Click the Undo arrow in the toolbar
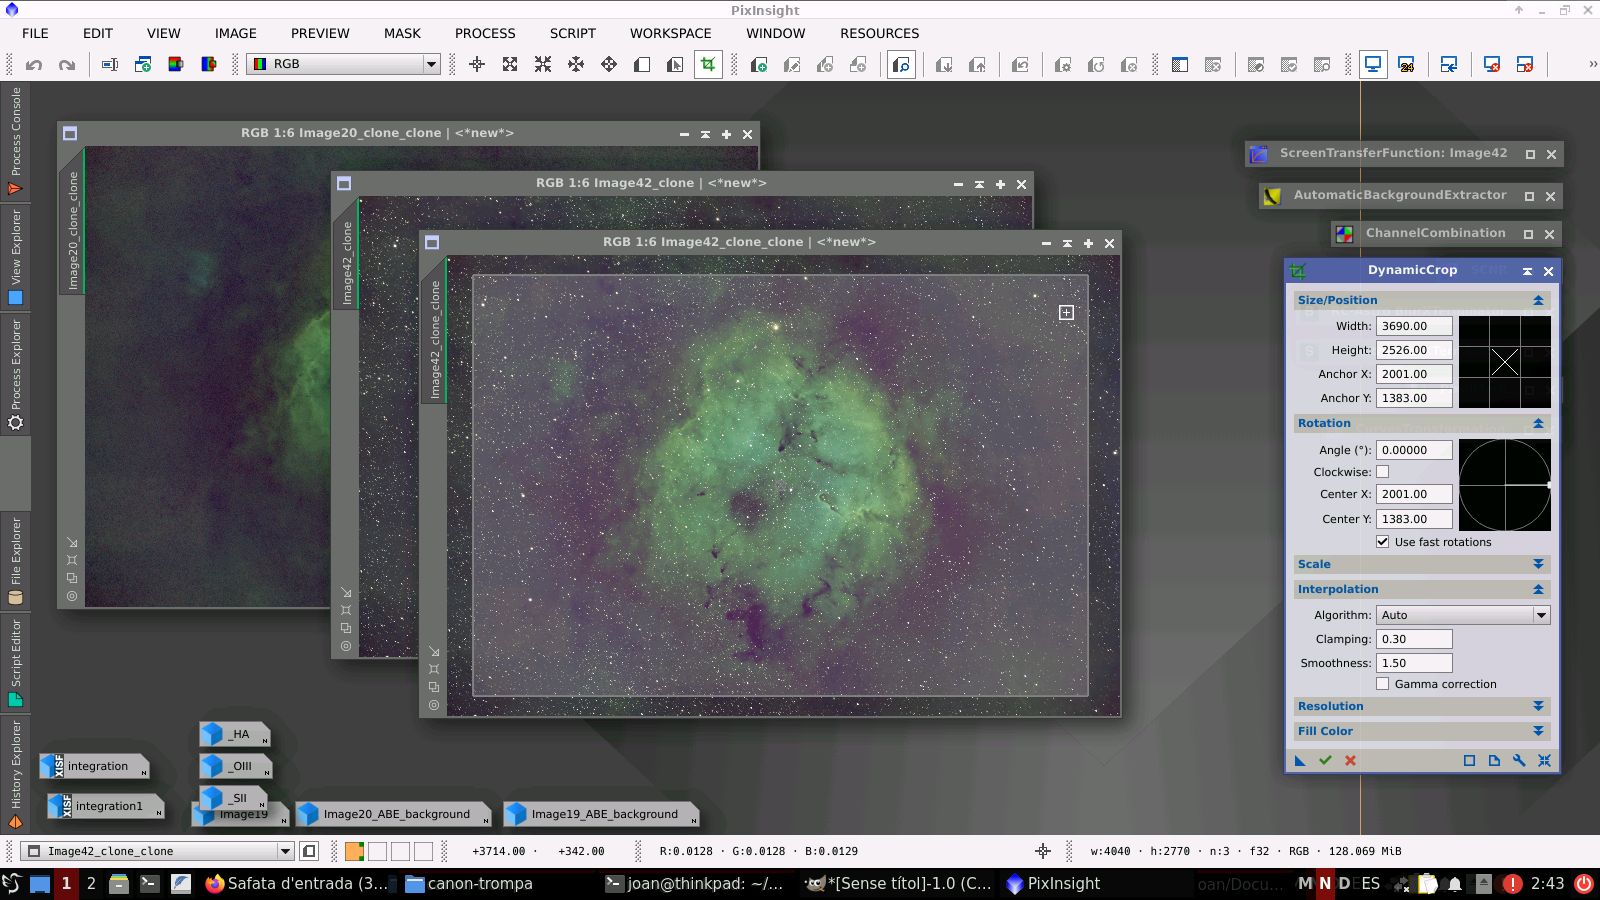The image size is (1600, 900). (34, 65)
